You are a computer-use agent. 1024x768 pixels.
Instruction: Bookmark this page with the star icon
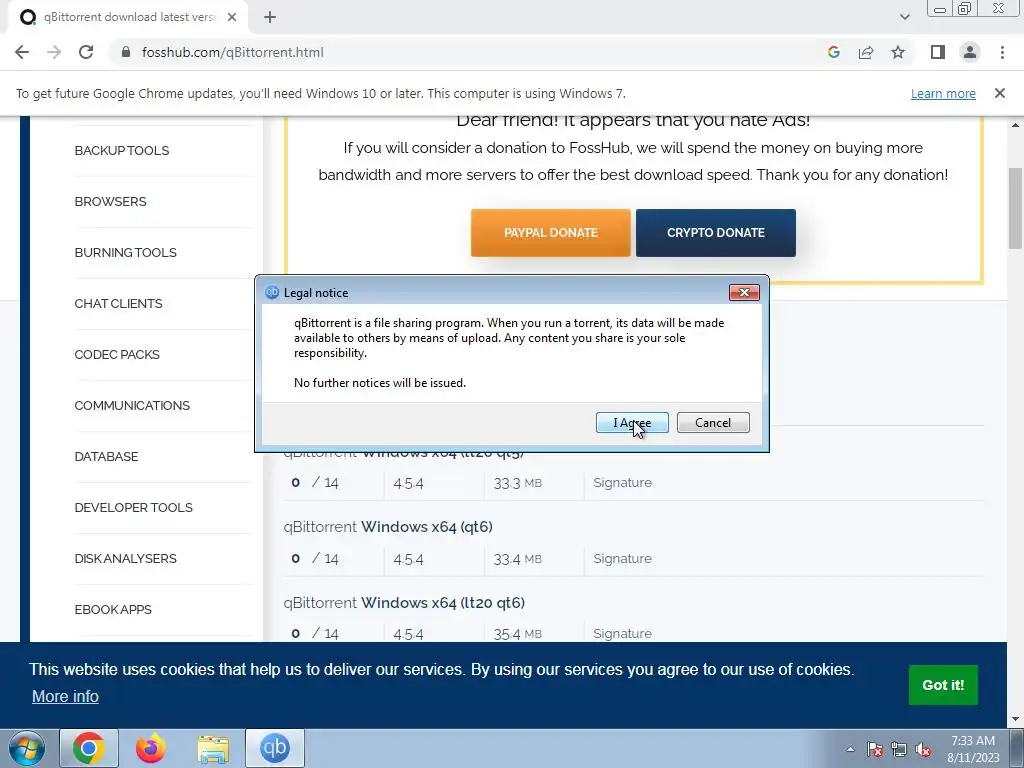click(898, 52)
